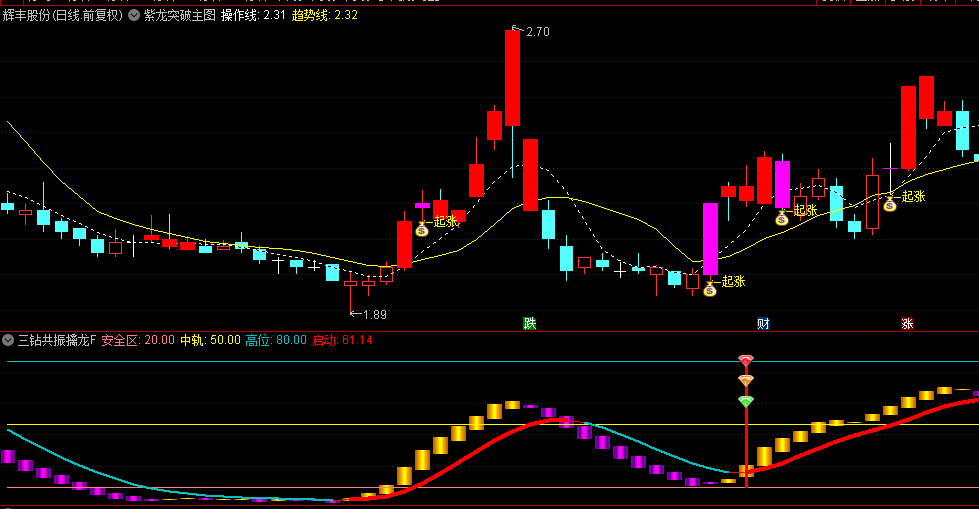
Task: Click the 辉丰股份(日线.前复权) chart title
Action: tap(63, 15)
